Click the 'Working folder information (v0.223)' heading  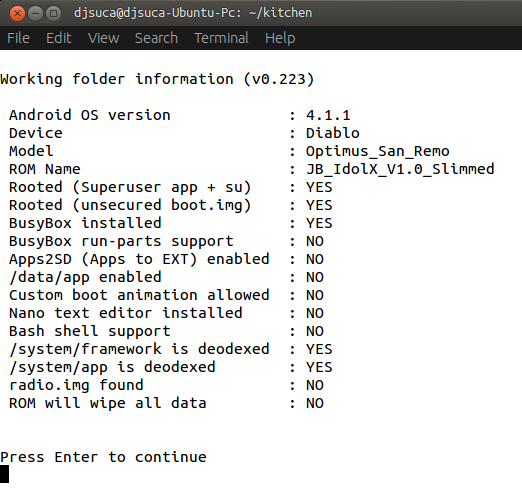tap(157, 79)
